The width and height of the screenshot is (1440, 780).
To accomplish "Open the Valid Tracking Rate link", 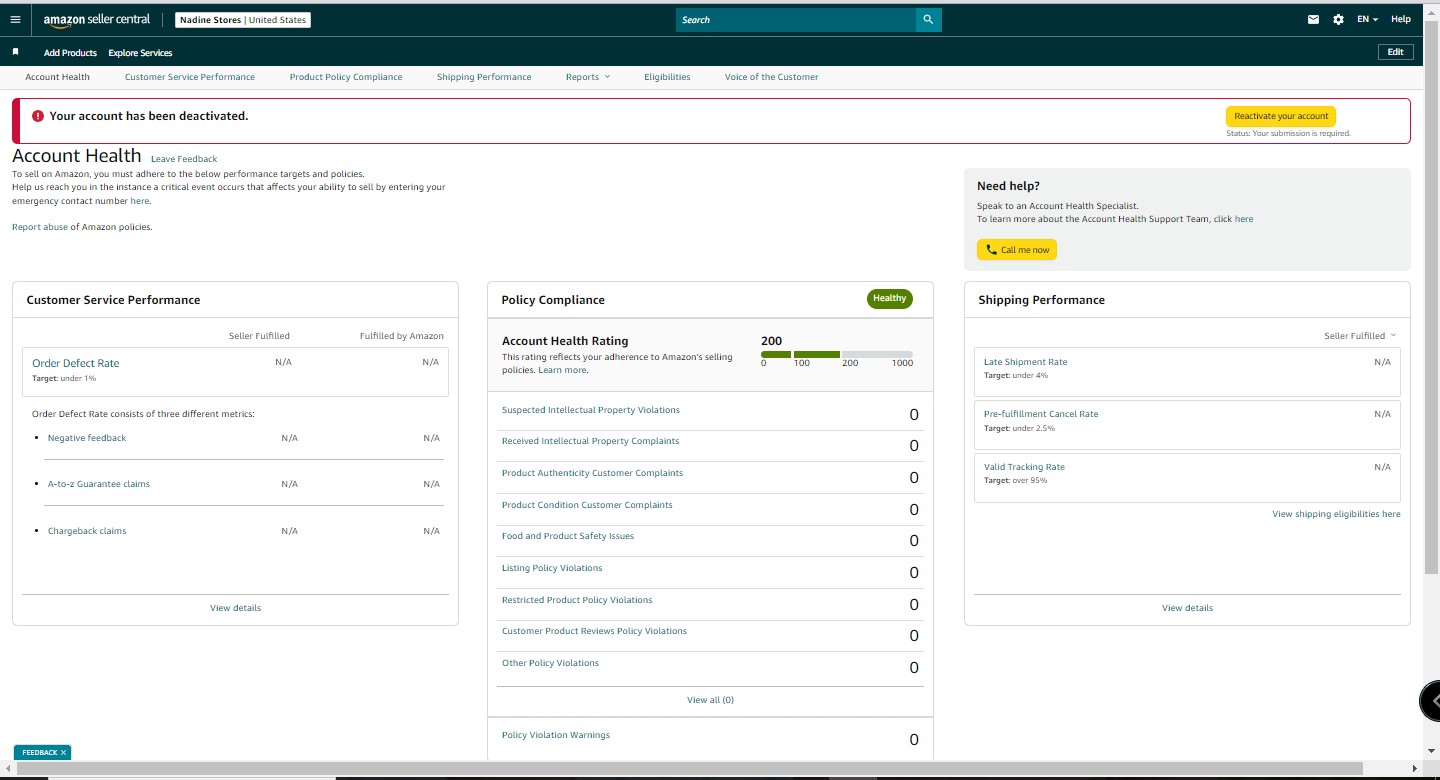I will point(1024,467).
